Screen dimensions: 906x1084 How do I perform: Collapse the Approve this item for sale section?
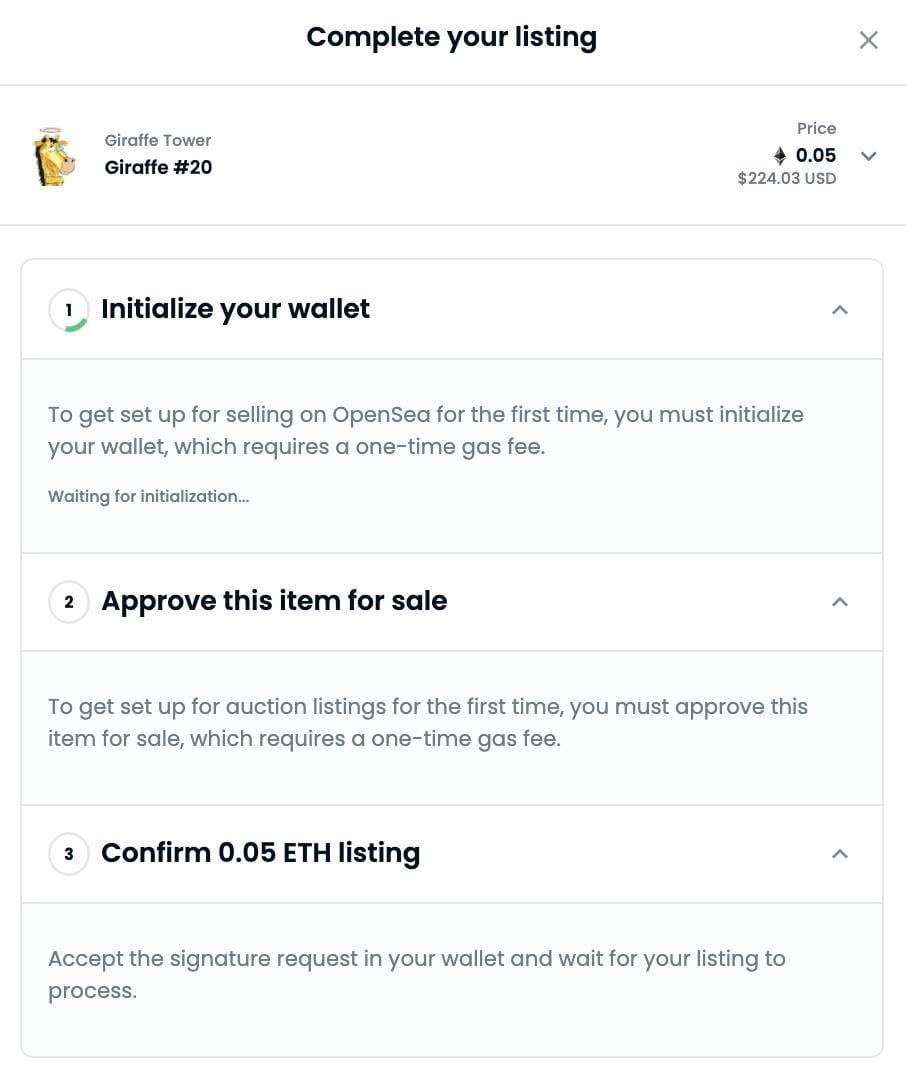coord(840,602)
